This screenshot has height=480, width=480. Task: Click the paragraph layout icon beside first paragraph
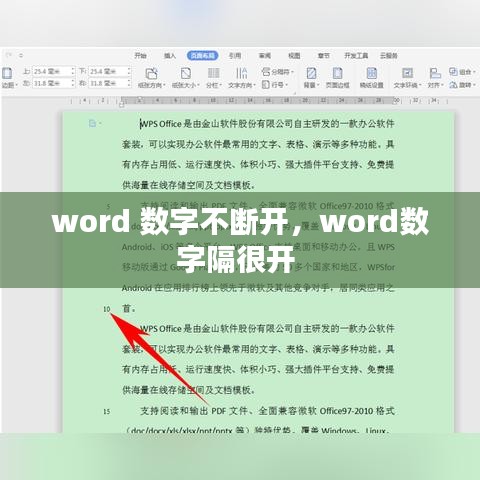tap(92, 124)
